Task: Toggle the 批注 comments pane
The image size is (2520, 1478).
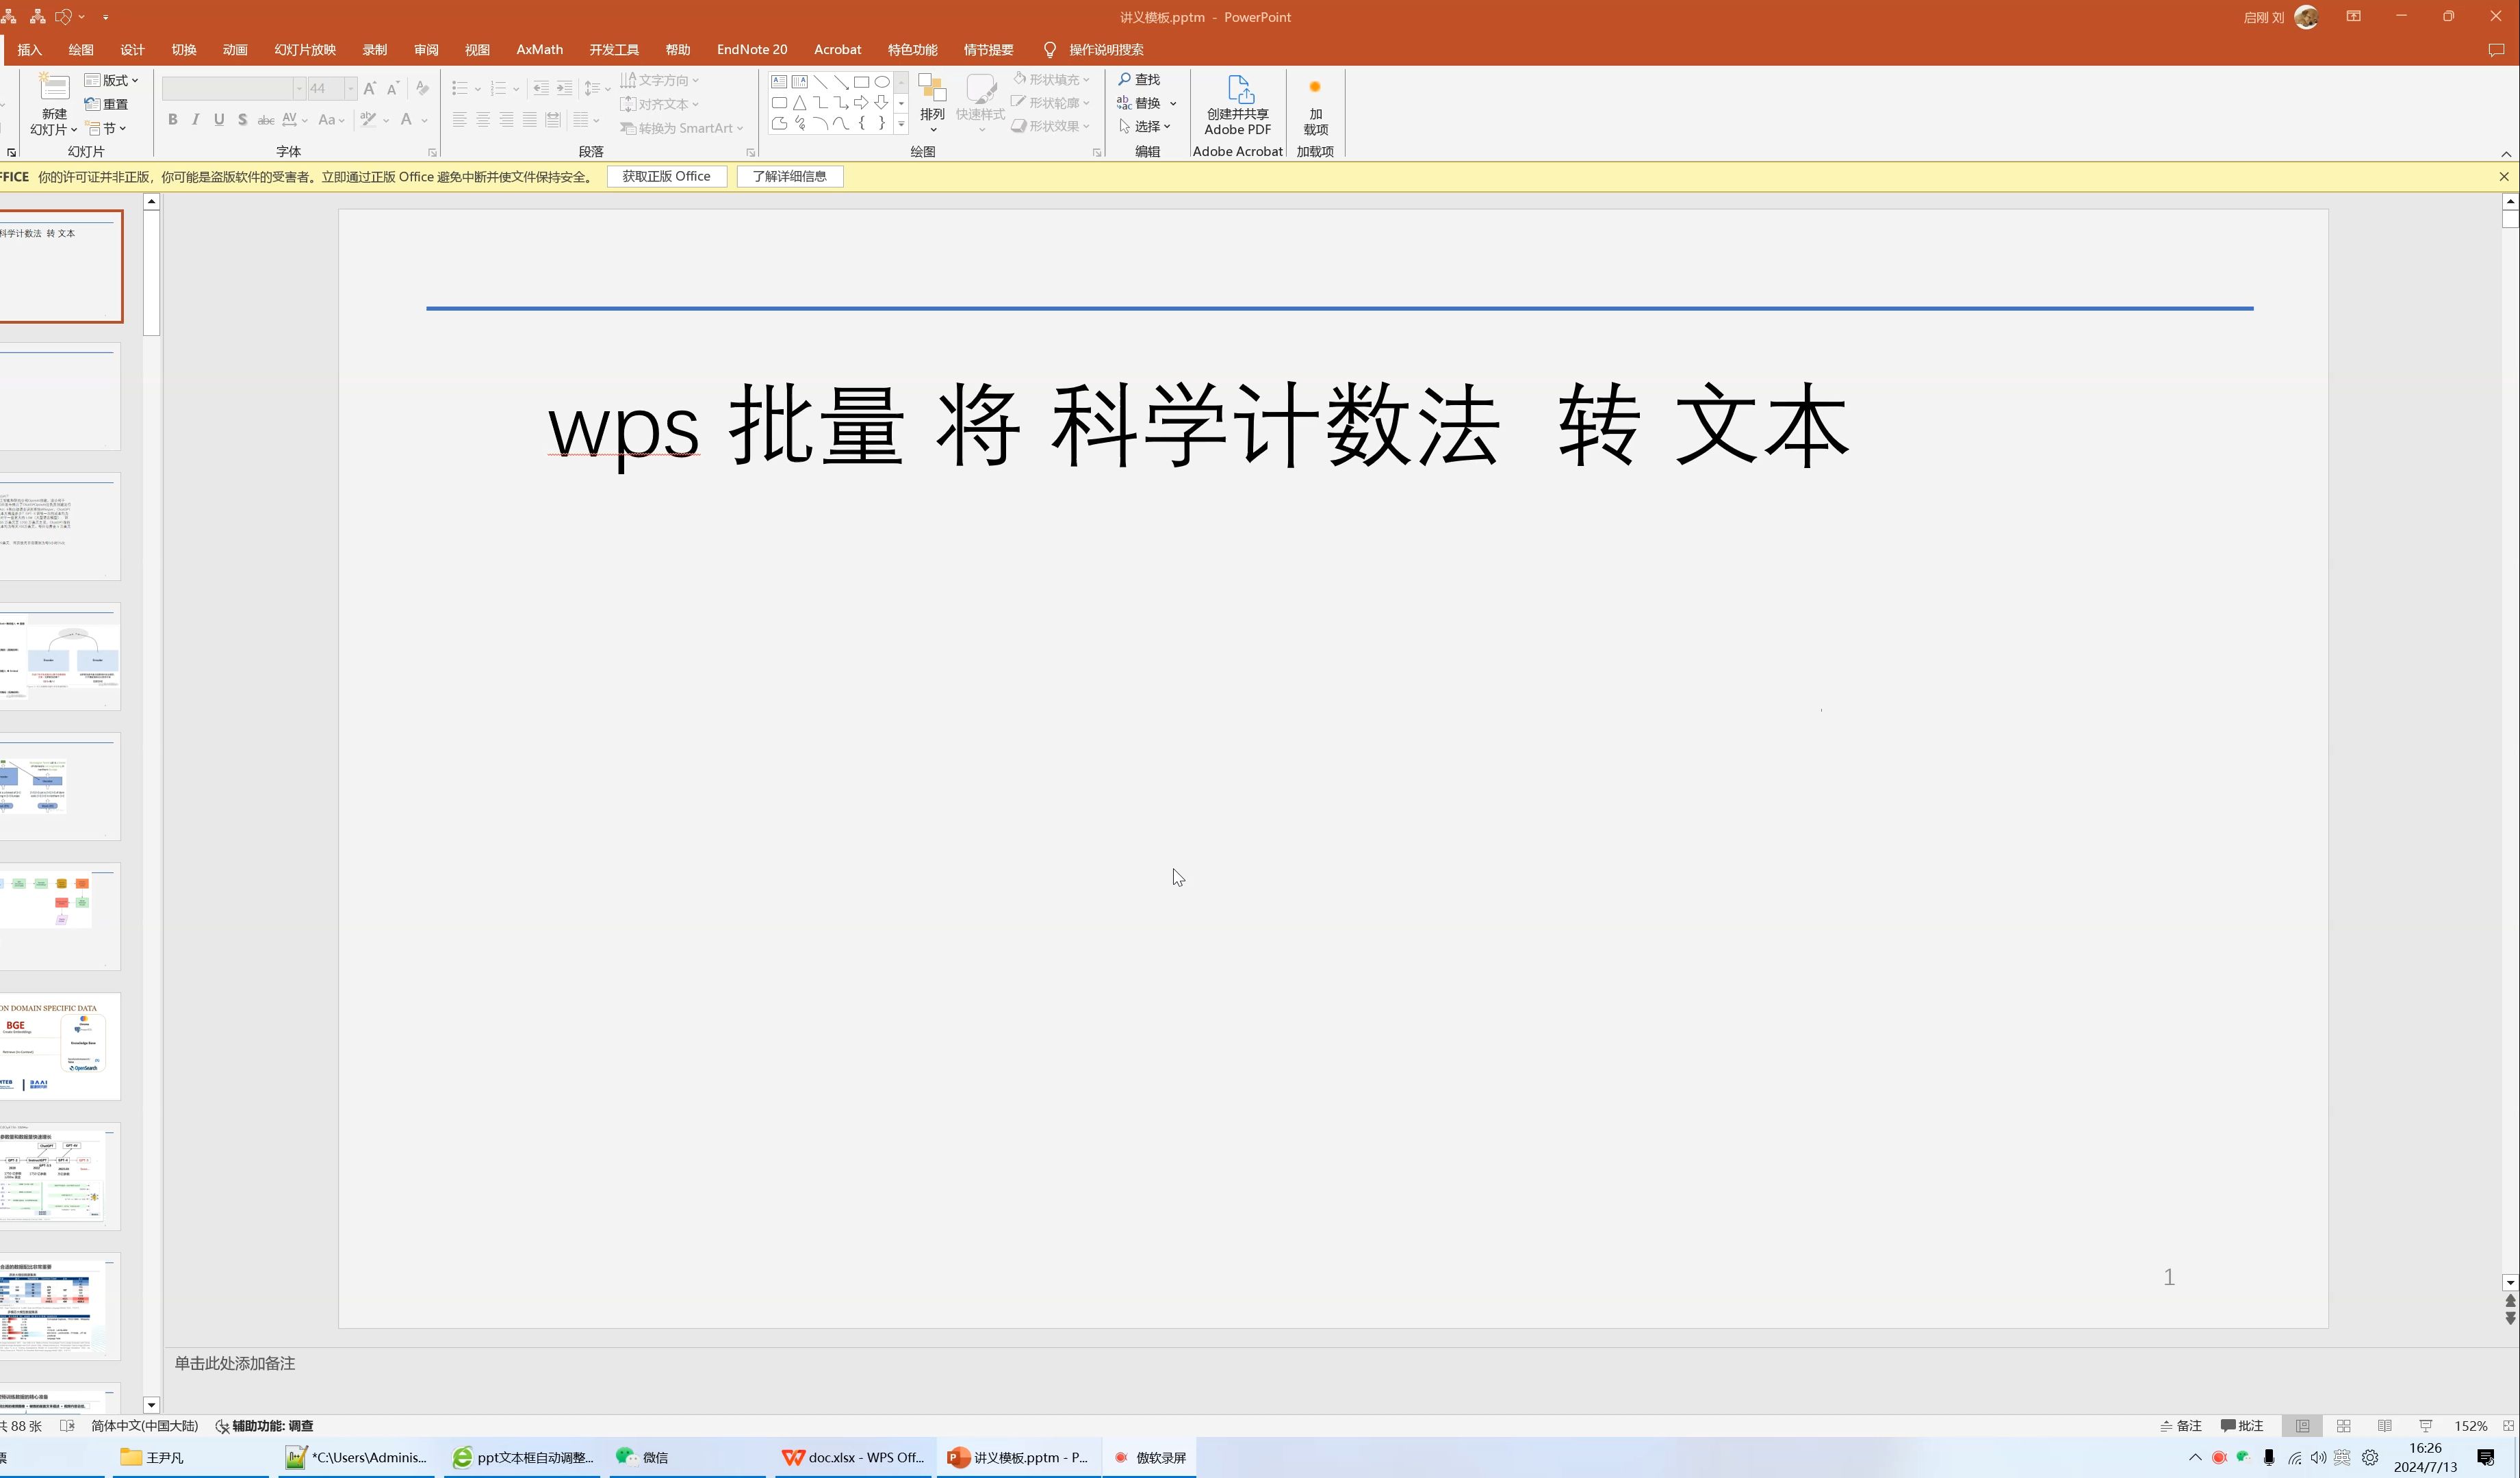Action: pyautogui.click(x=2242, y=1426)
